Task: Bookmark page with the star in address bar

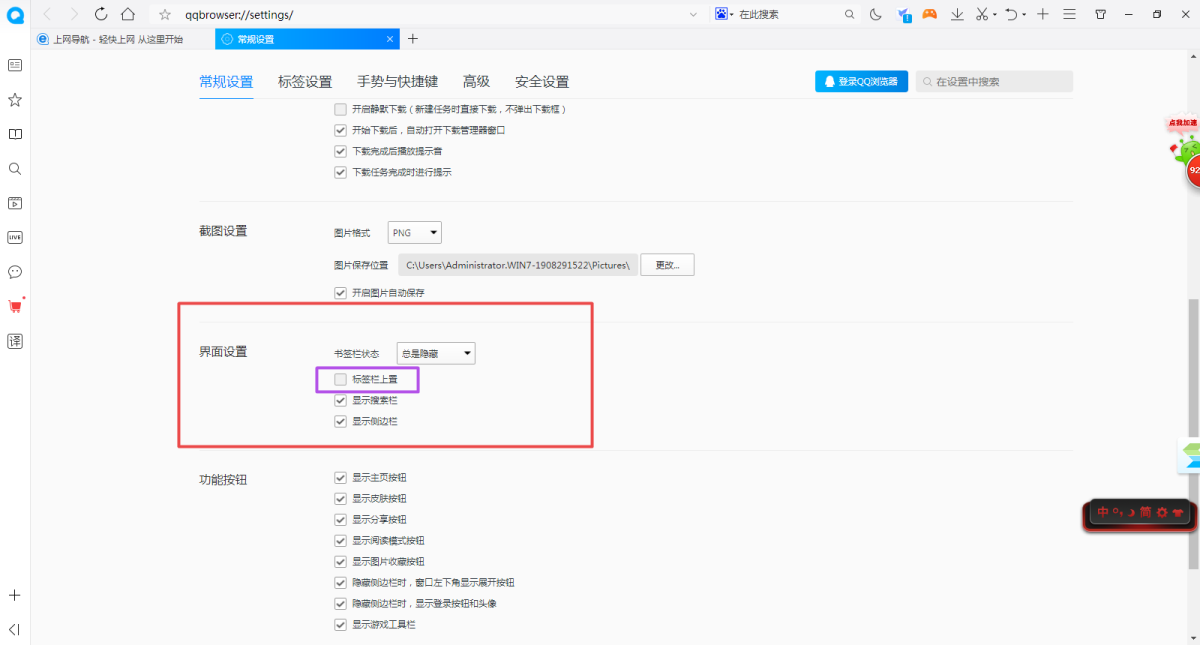Action: pyautogui.click(x=165, y=14)
